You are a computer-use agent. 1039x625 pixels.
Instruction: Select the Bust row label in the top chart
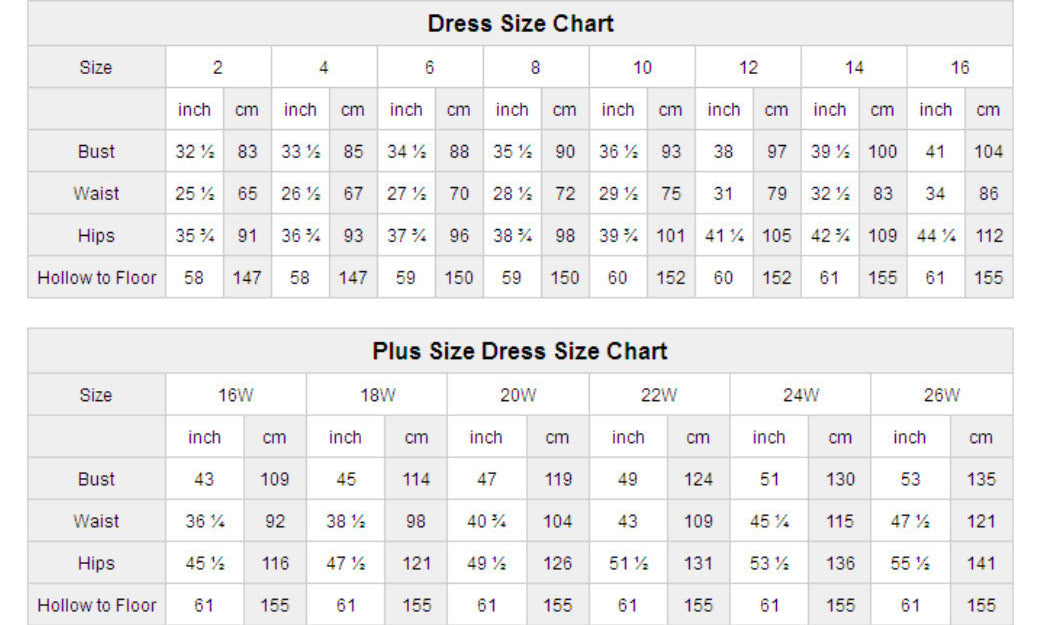click(96, 152)
